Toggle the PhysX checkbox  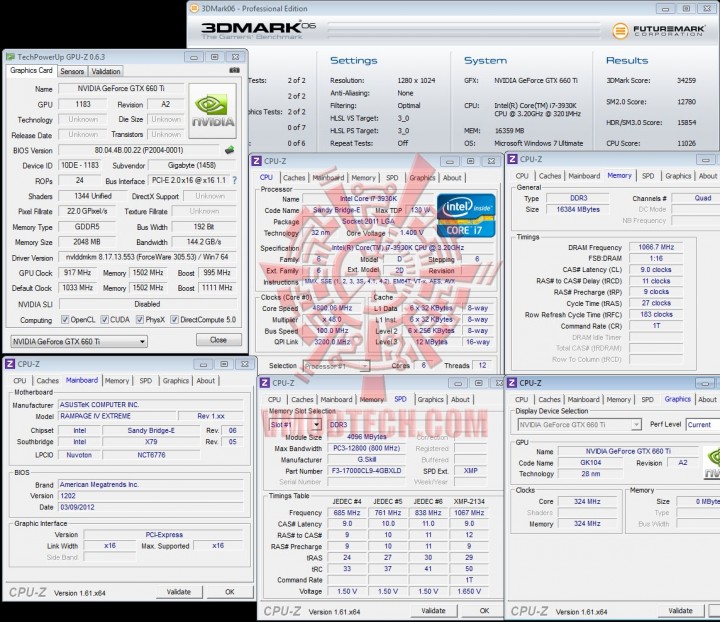tap(140, 319)
